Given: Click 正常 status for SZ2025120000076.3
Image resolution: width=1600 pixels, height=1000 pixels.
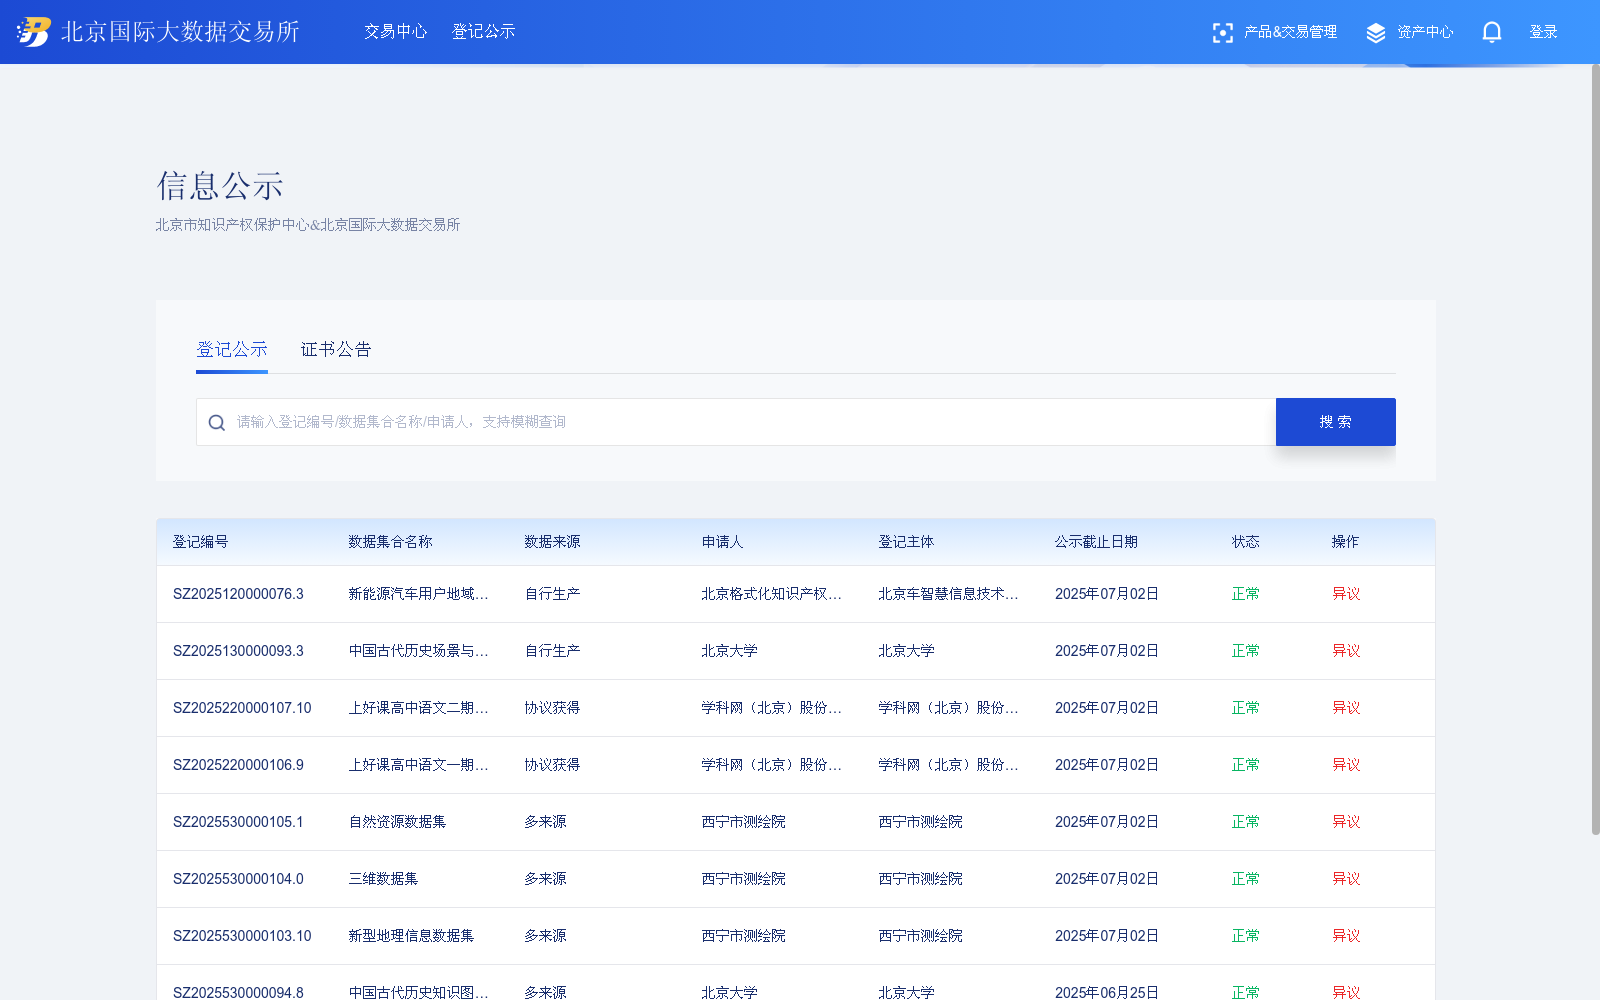Looking at the screenshot, I should click(x=1245, y=594).
